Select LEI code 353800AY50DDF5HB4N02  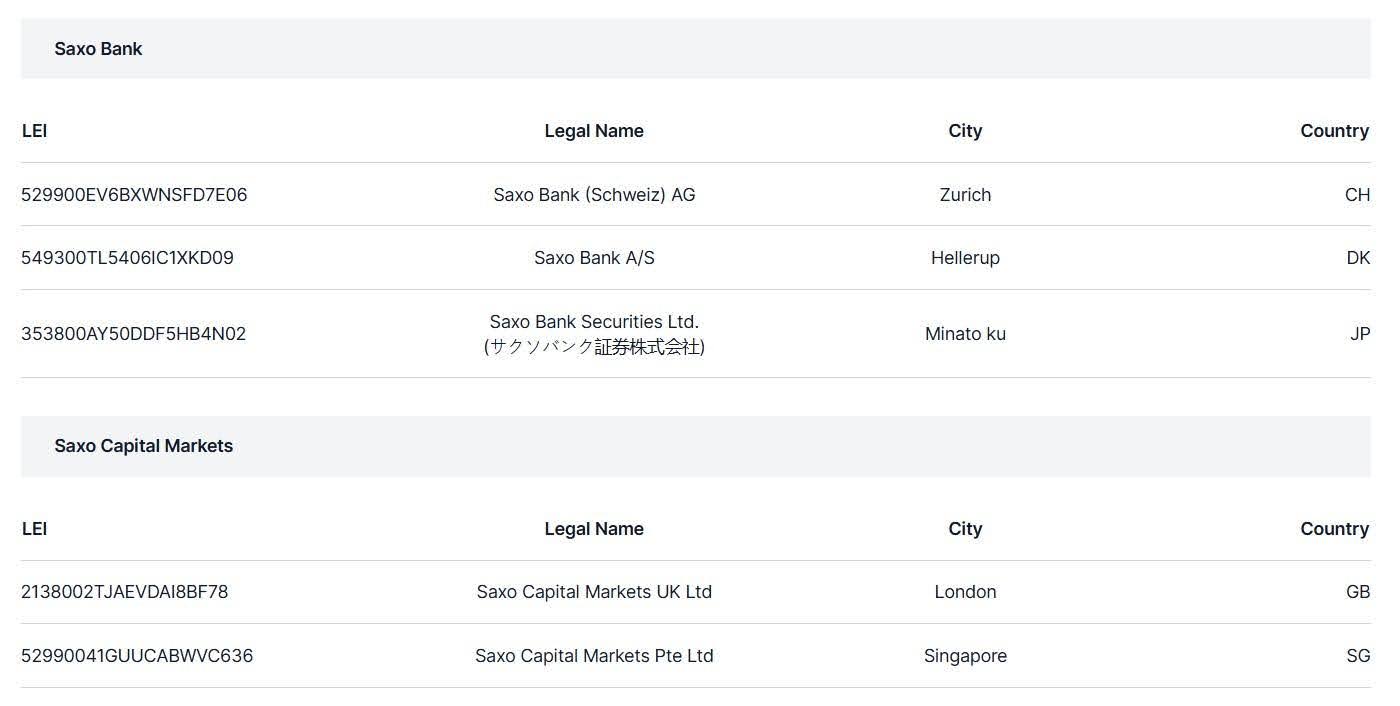click(x=133, y=334)
